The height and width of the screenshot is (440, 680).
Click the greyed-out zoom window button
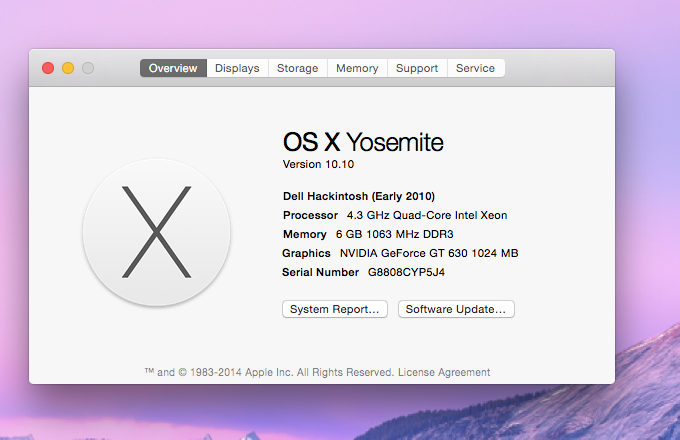(88, 68)
